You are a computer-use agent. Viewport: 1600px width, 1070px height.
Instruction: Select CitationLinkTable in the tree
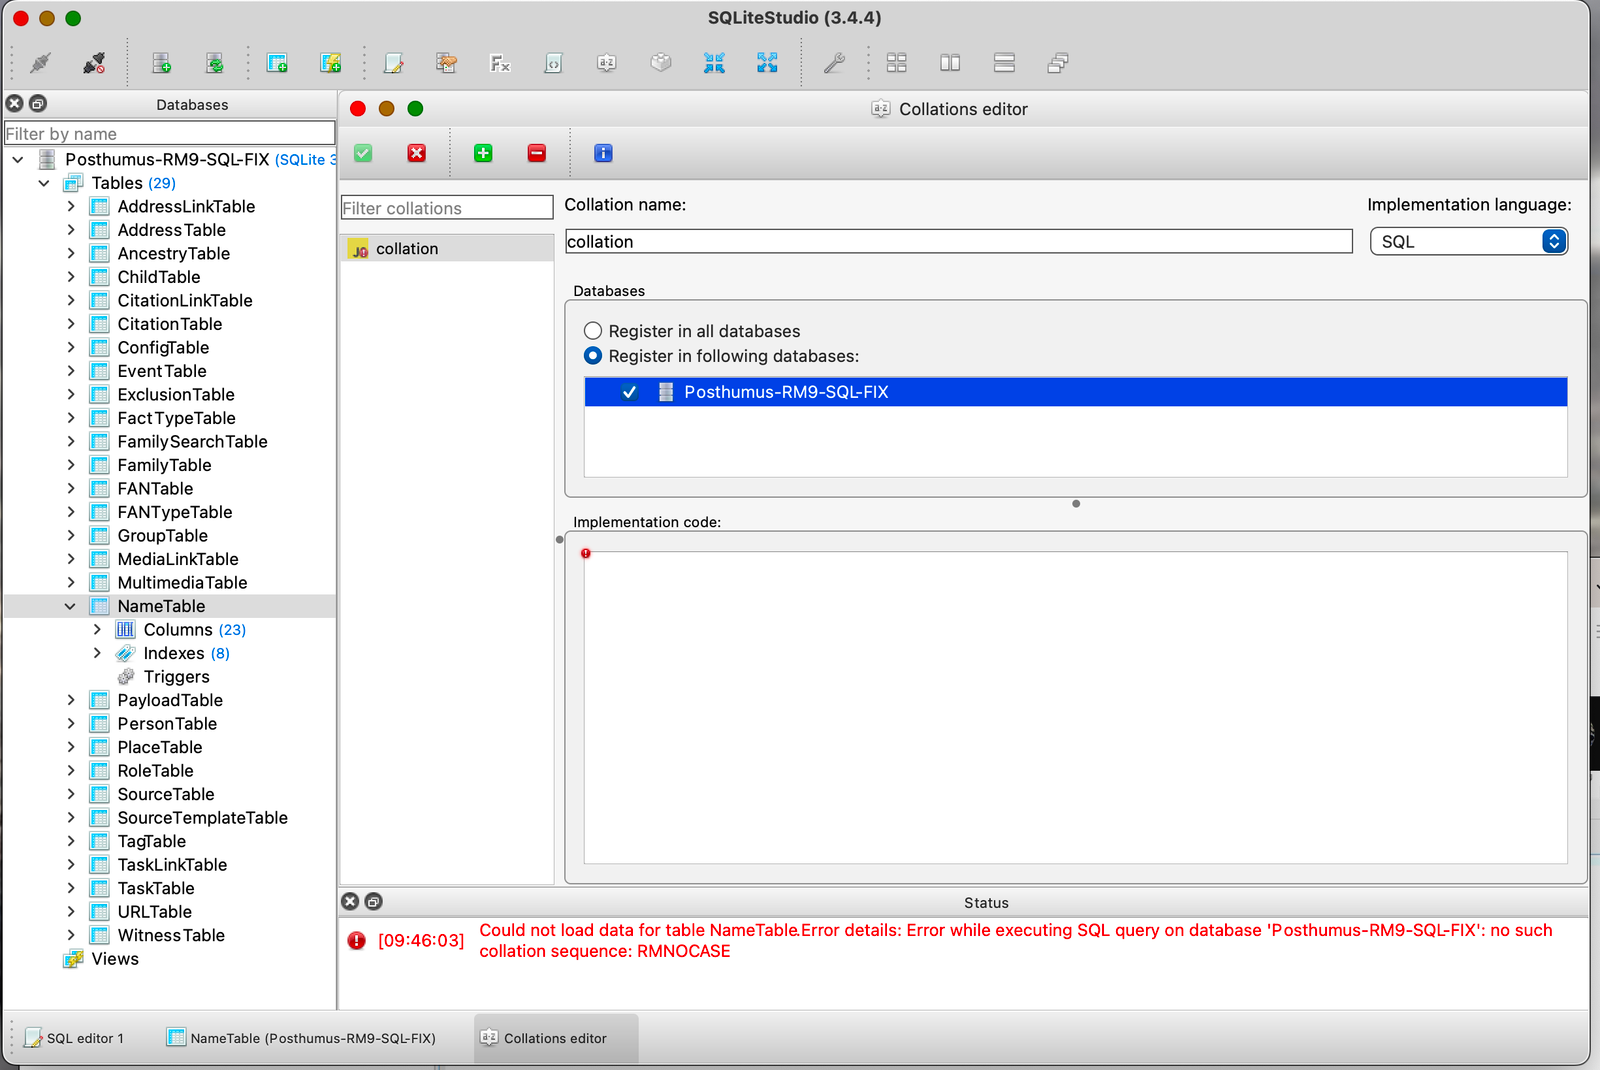click(x=185, y=301)
